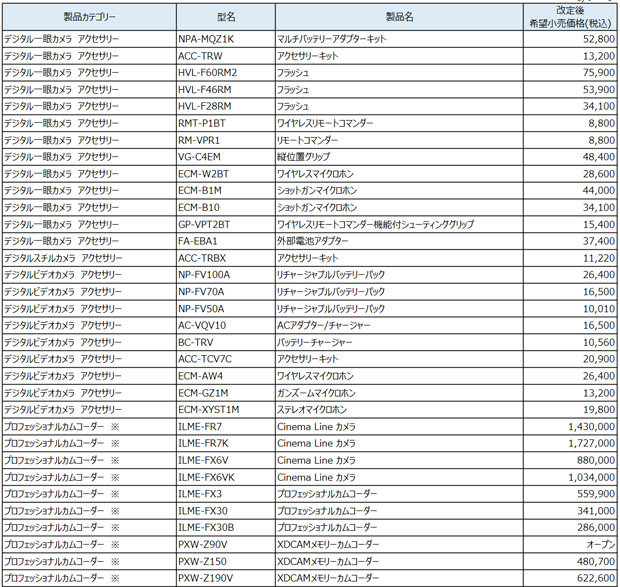Click the 改定後 希望小売価格(税込) header

(x=570, y=17)
